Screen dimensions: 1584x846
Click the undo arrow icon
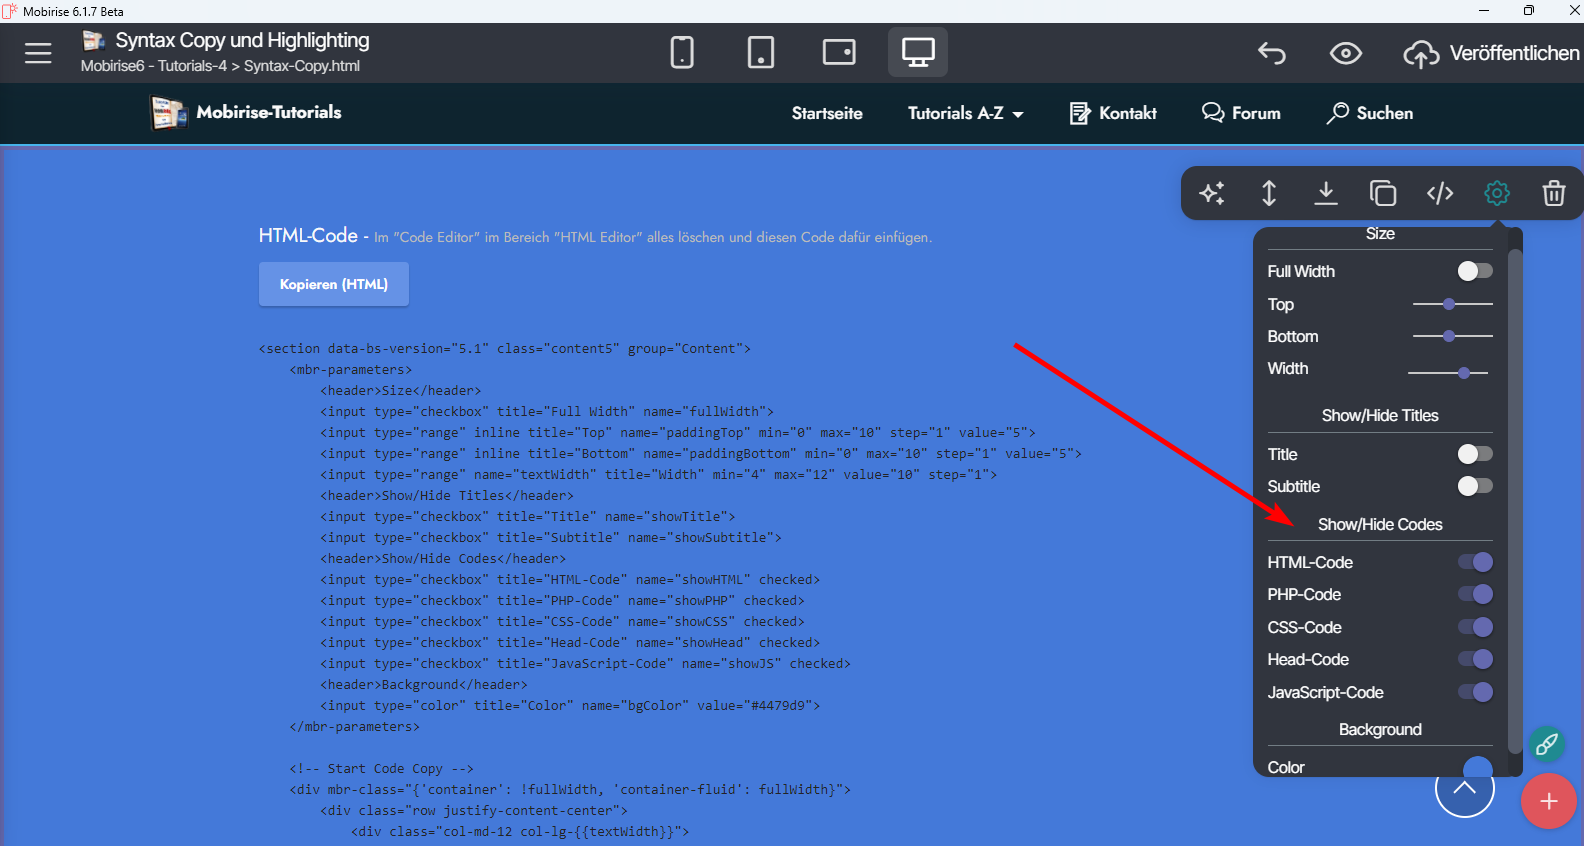tap(1272, 53)
